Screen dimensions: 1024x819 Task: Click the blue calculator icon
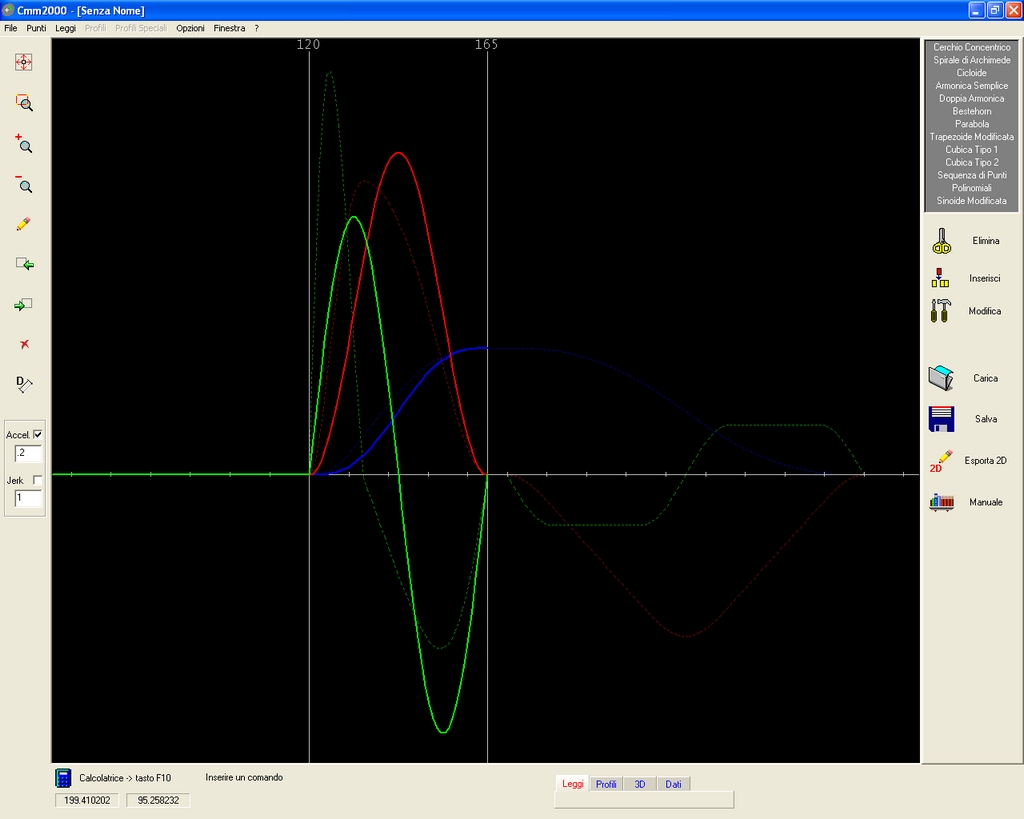(x=63, y=778)
